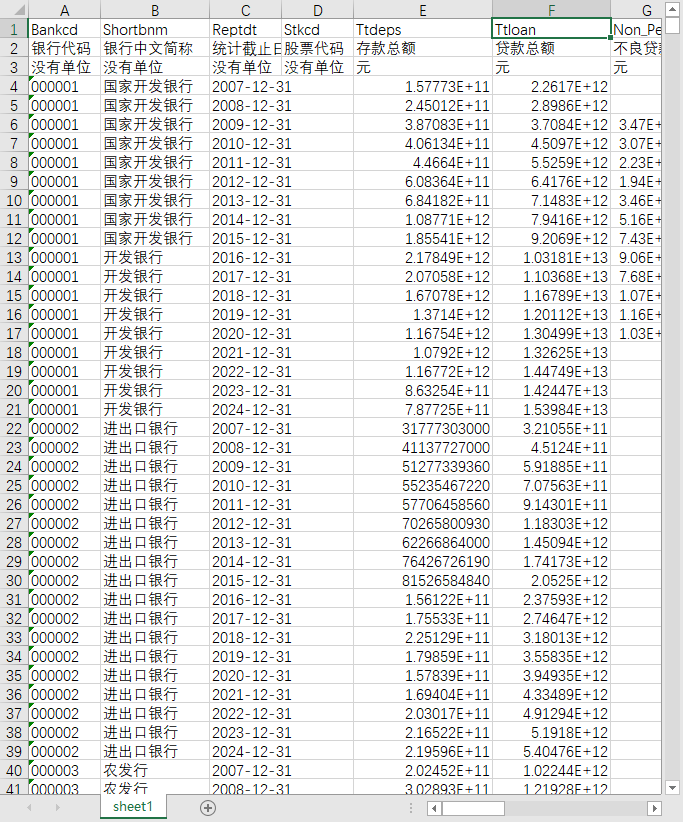The height and width of the screenshot is (822, 683).
Task: Select column F header
Action: click(x=551, y=10)
